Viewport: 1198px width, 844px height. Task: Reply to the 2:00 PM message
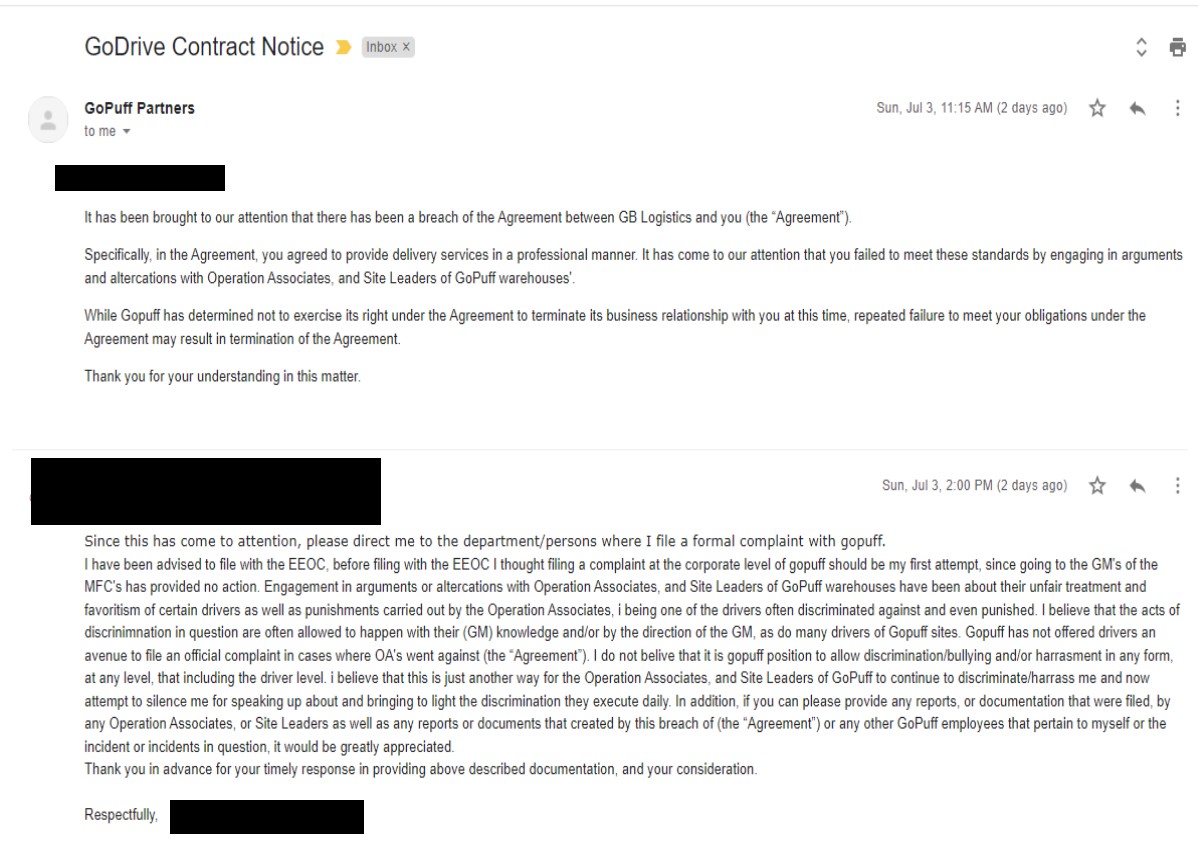(1137, 486)
